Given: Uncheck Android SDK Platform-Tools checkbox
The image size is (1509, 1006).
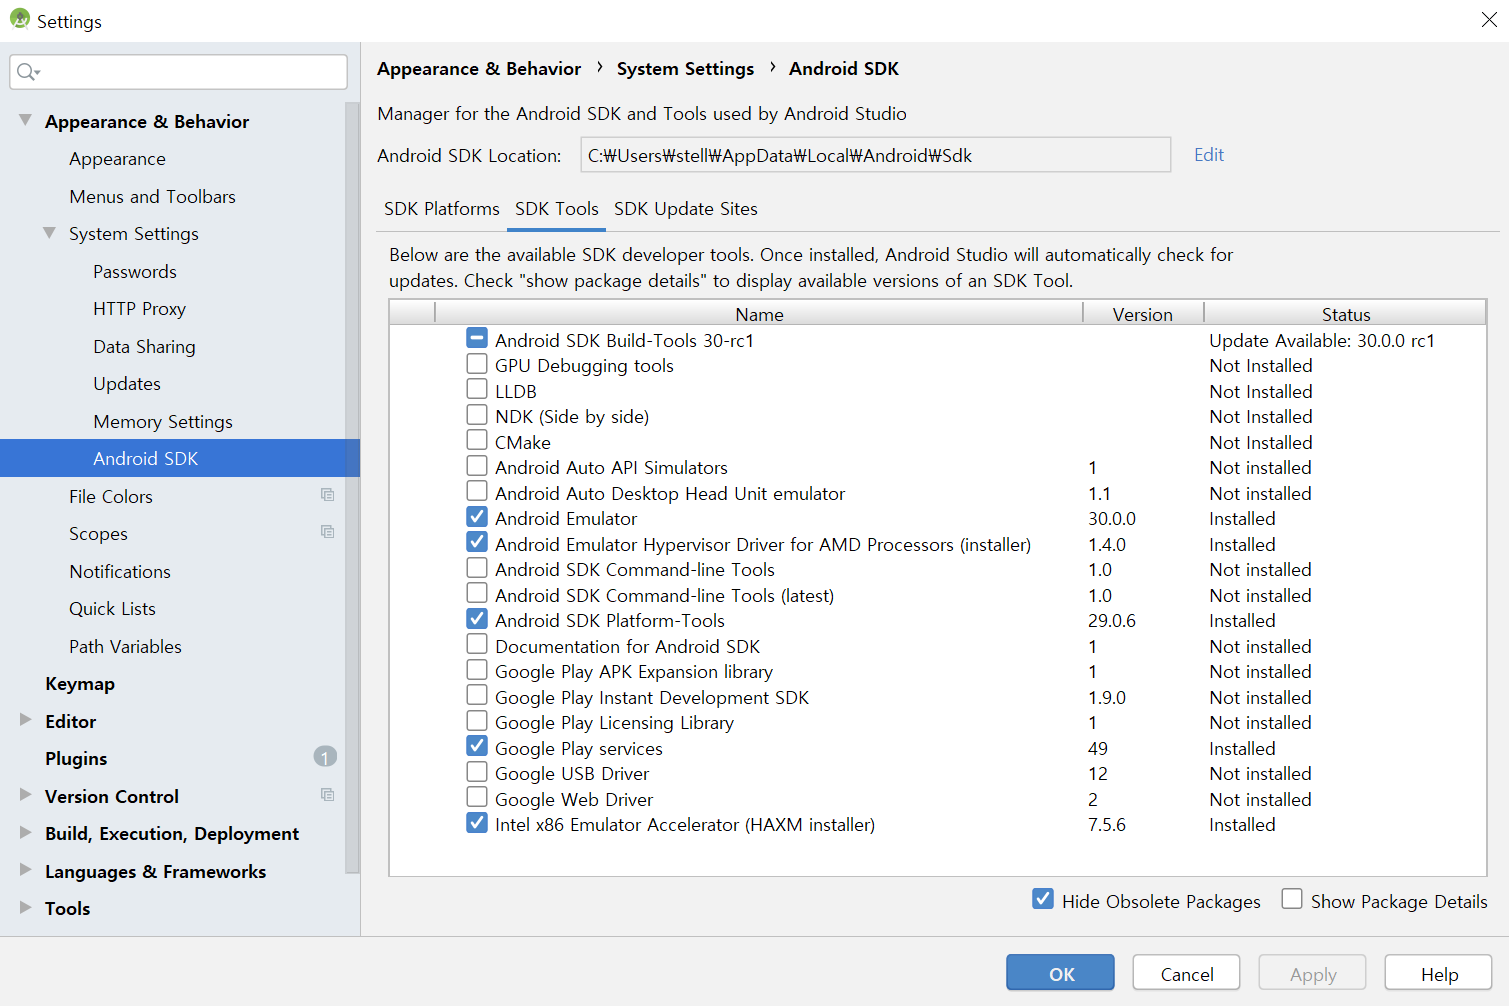Looking at the screenshot, I should [477, 619].
